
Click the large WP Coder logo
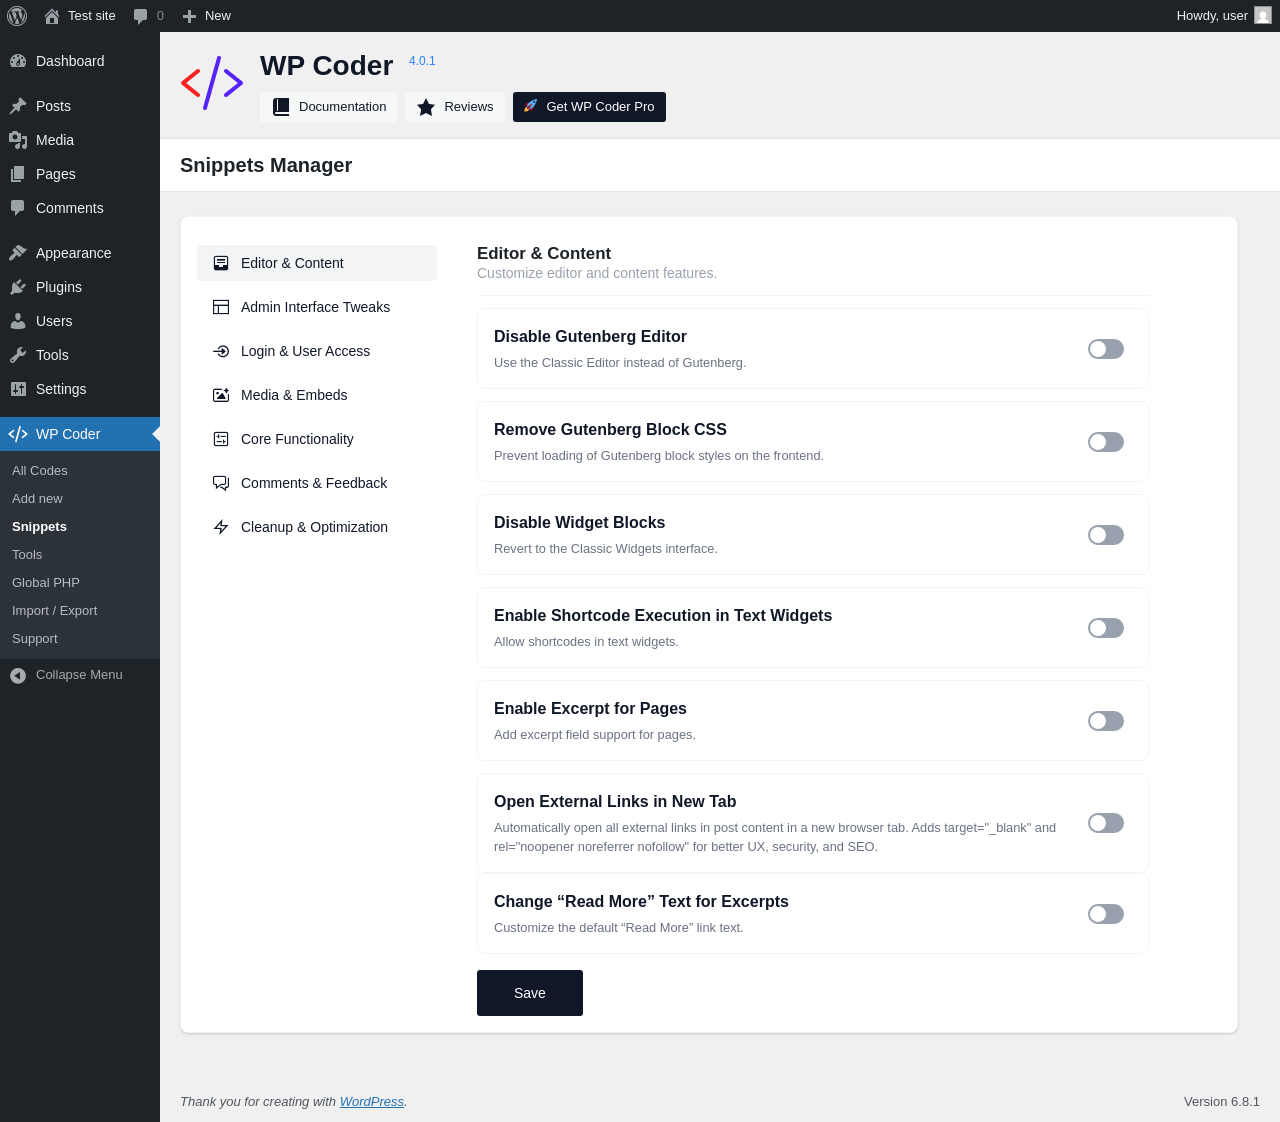click(212, 83)
